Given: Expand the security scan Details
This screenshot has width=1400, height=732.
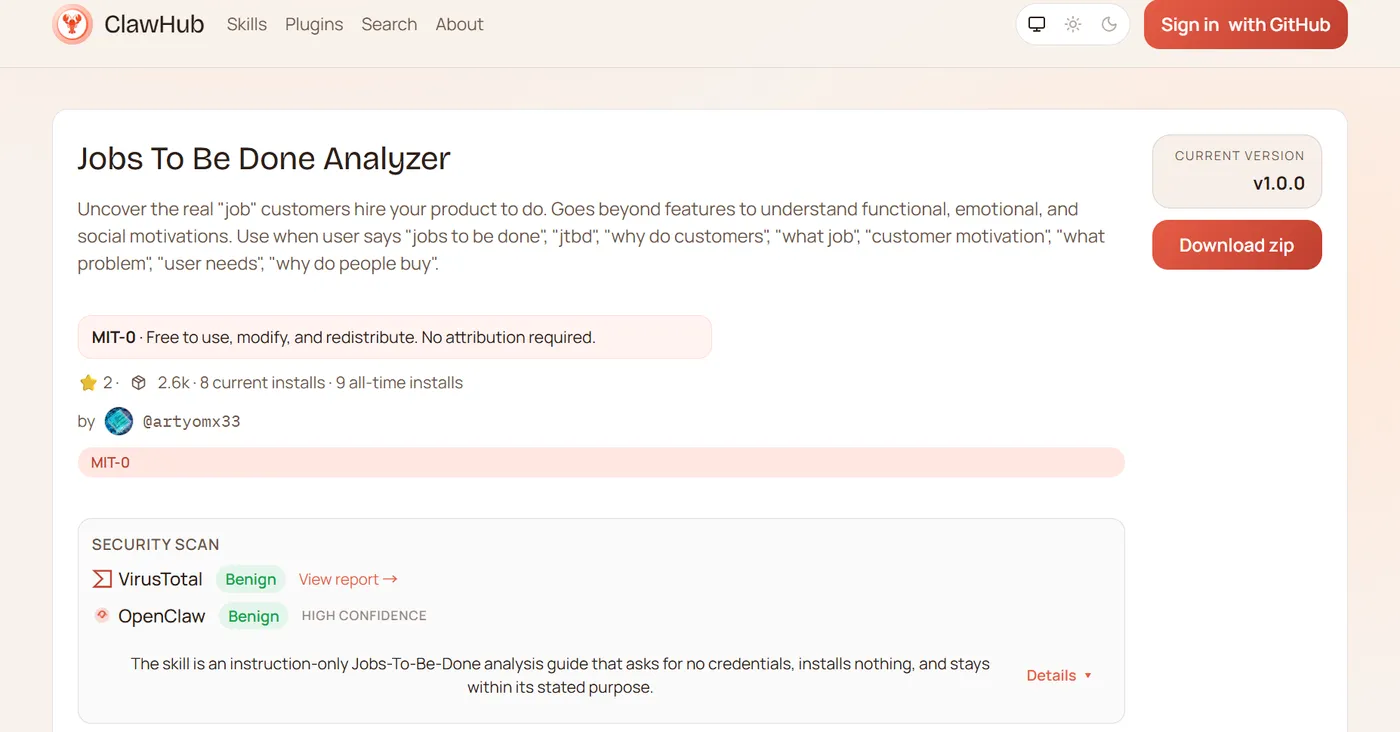Looking at the screenshot, I should (1060, 676).
